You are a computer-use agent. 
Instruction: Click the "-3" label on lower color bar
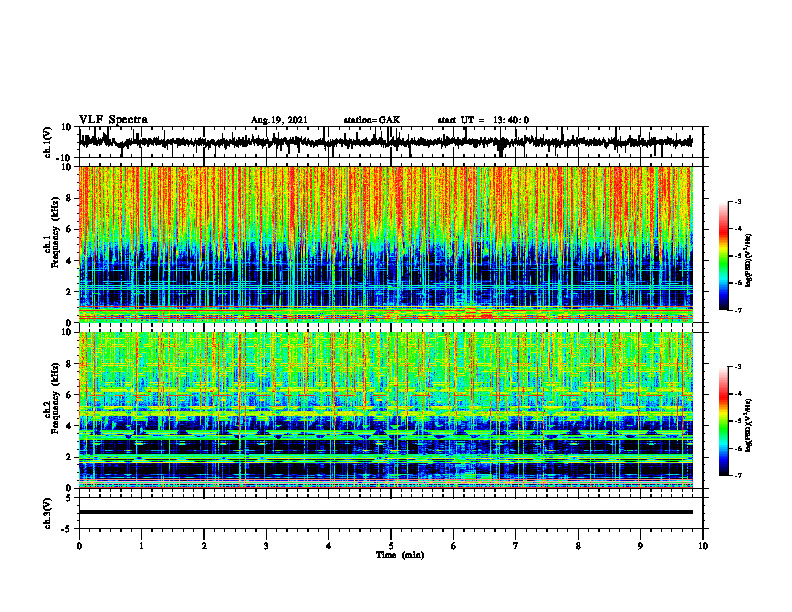pos(737,367)
